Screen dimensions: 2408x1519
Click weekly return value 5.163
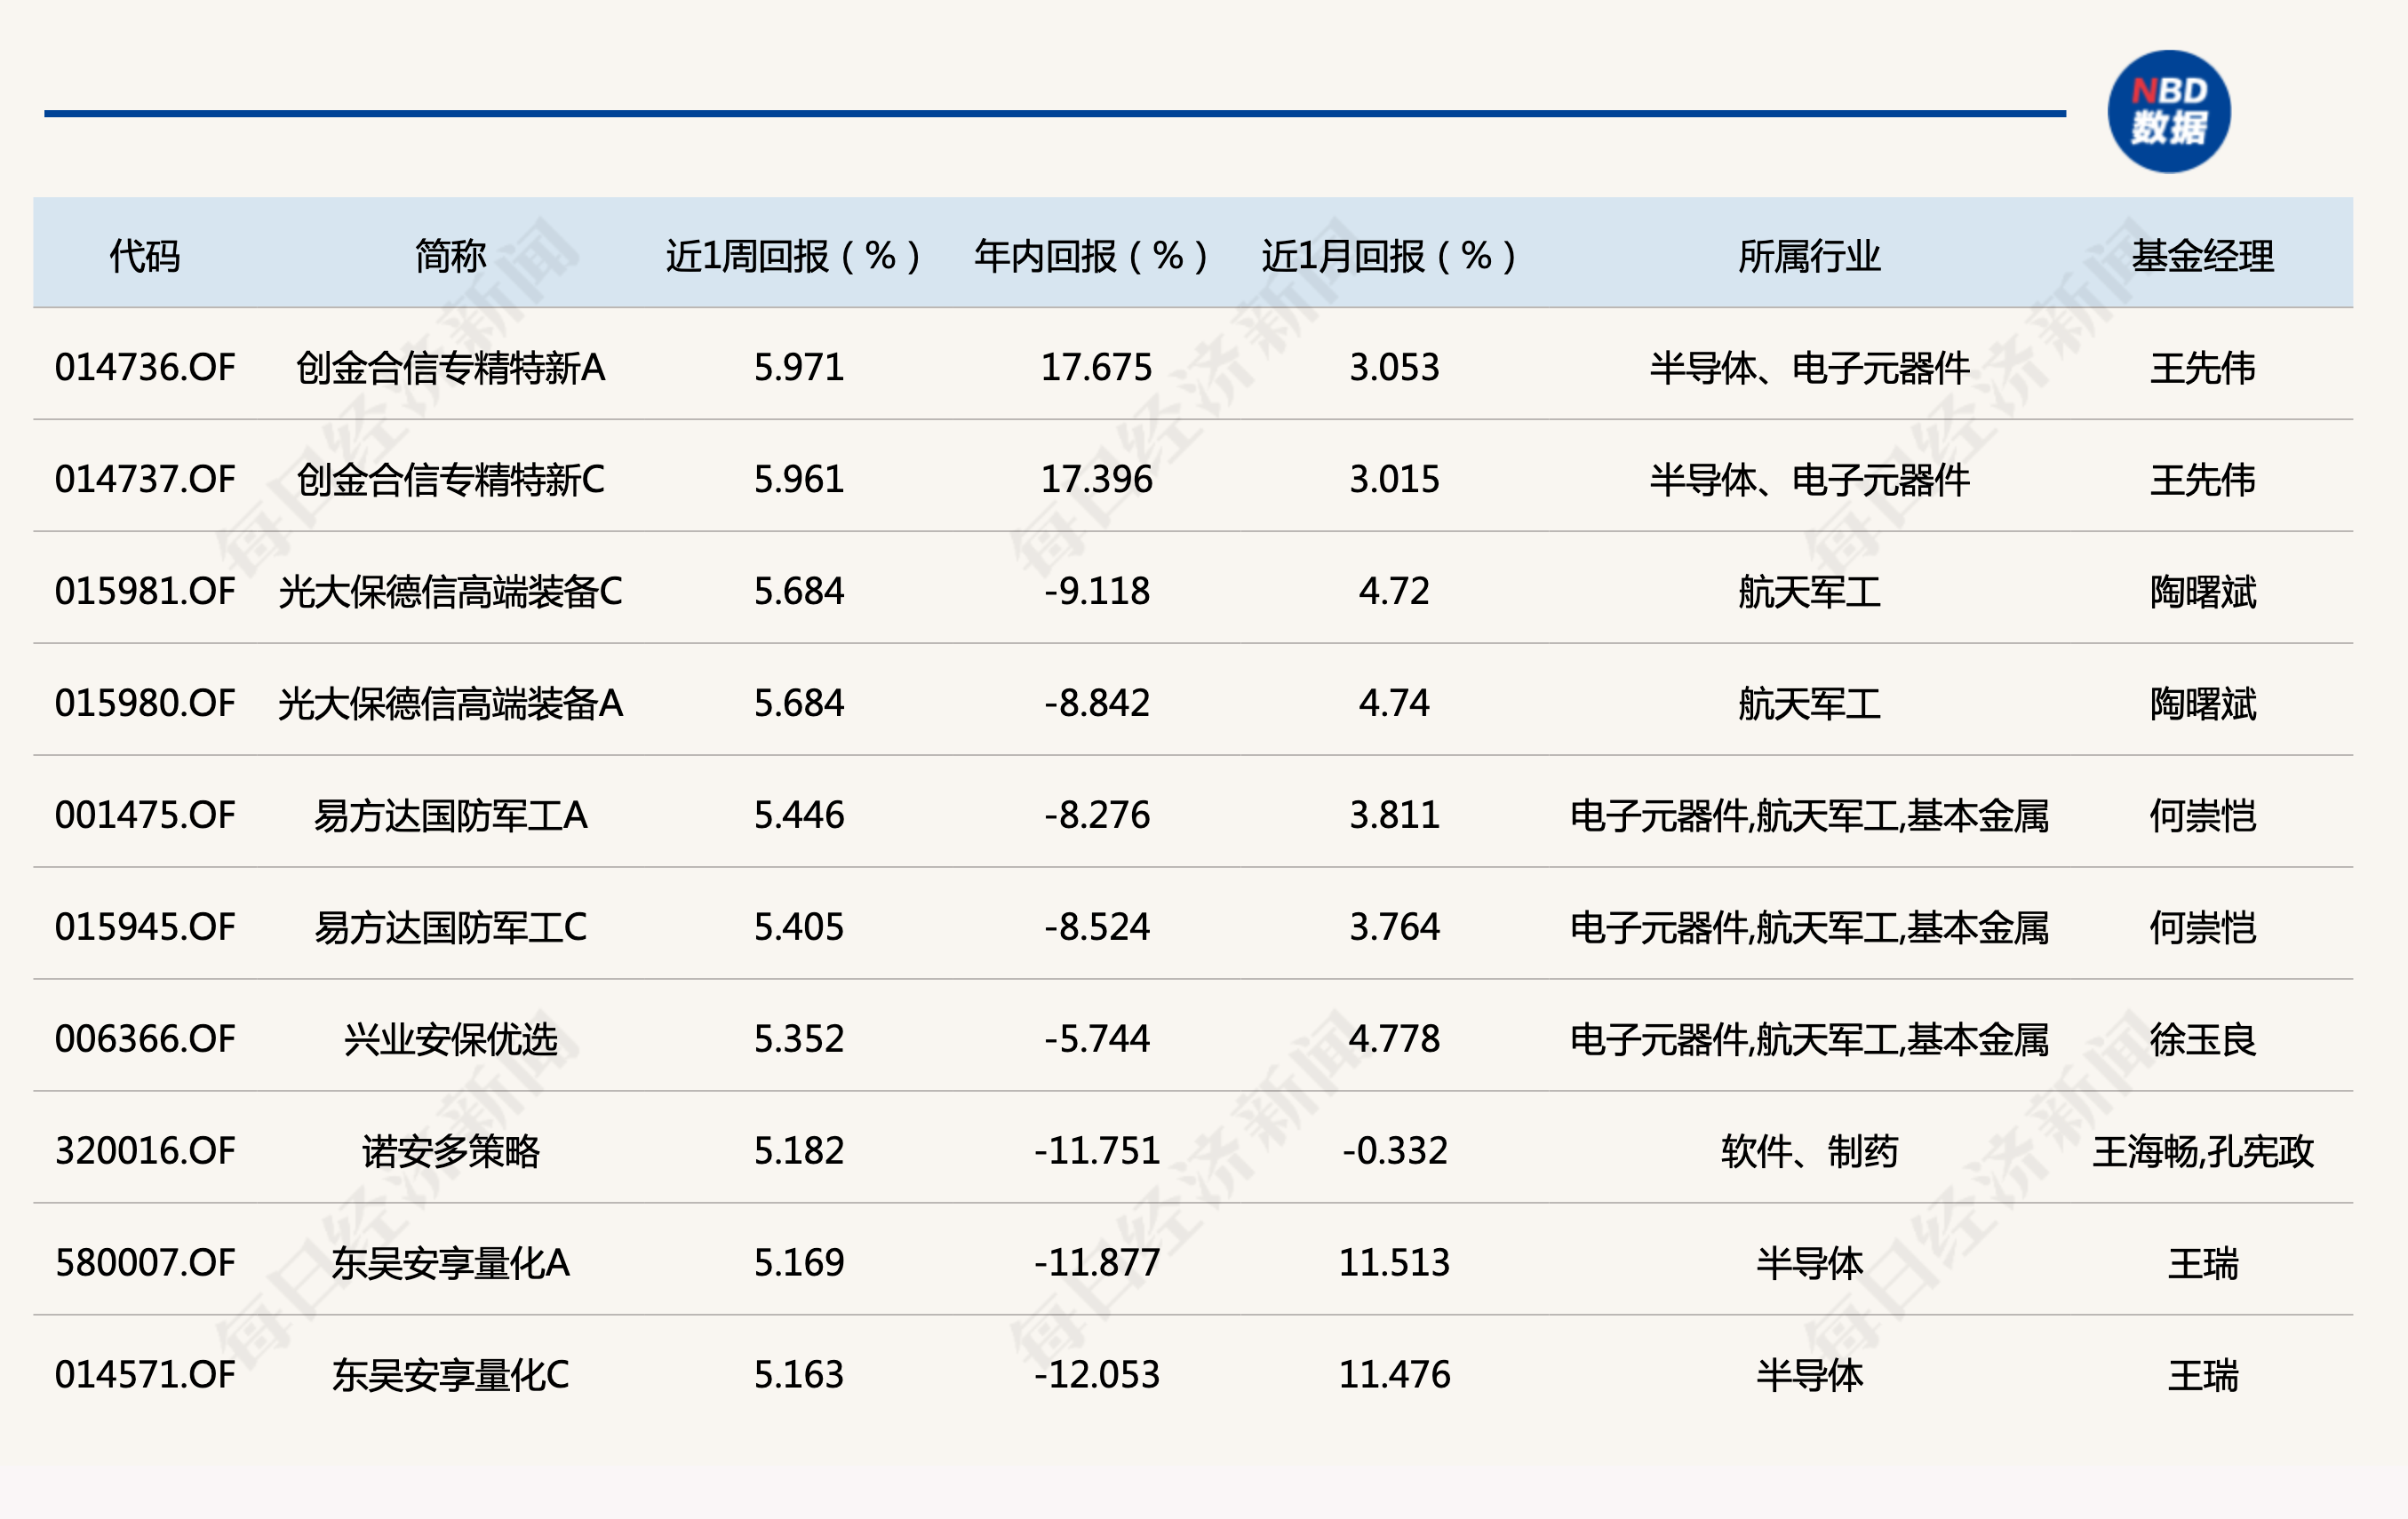coord(799,1375)
